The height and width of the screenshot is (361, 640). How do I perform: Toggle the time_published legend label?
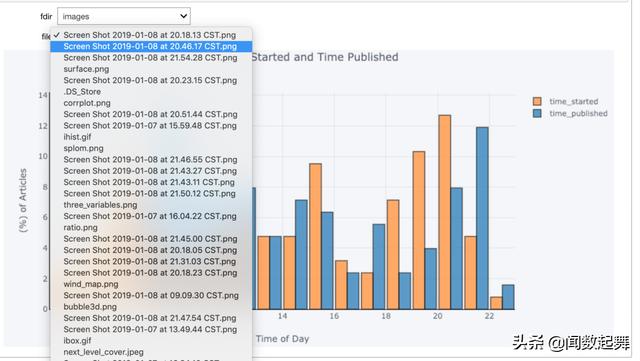pyautogui.click(x=578, y=114)
